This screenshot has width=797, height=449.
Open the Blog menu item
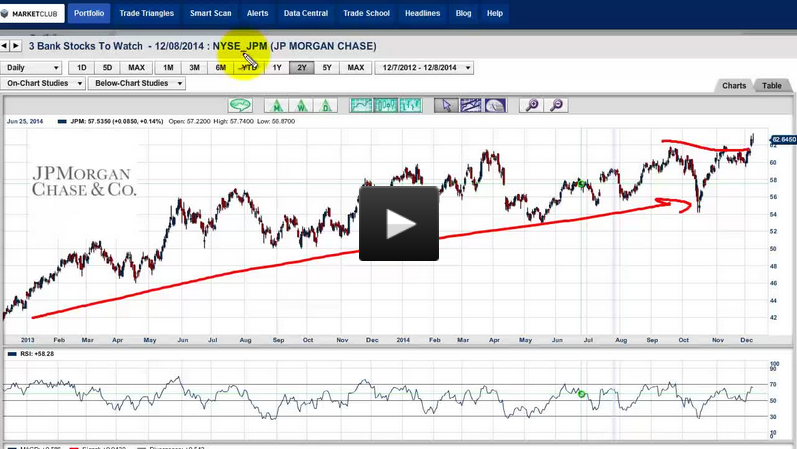coord(463,13)
